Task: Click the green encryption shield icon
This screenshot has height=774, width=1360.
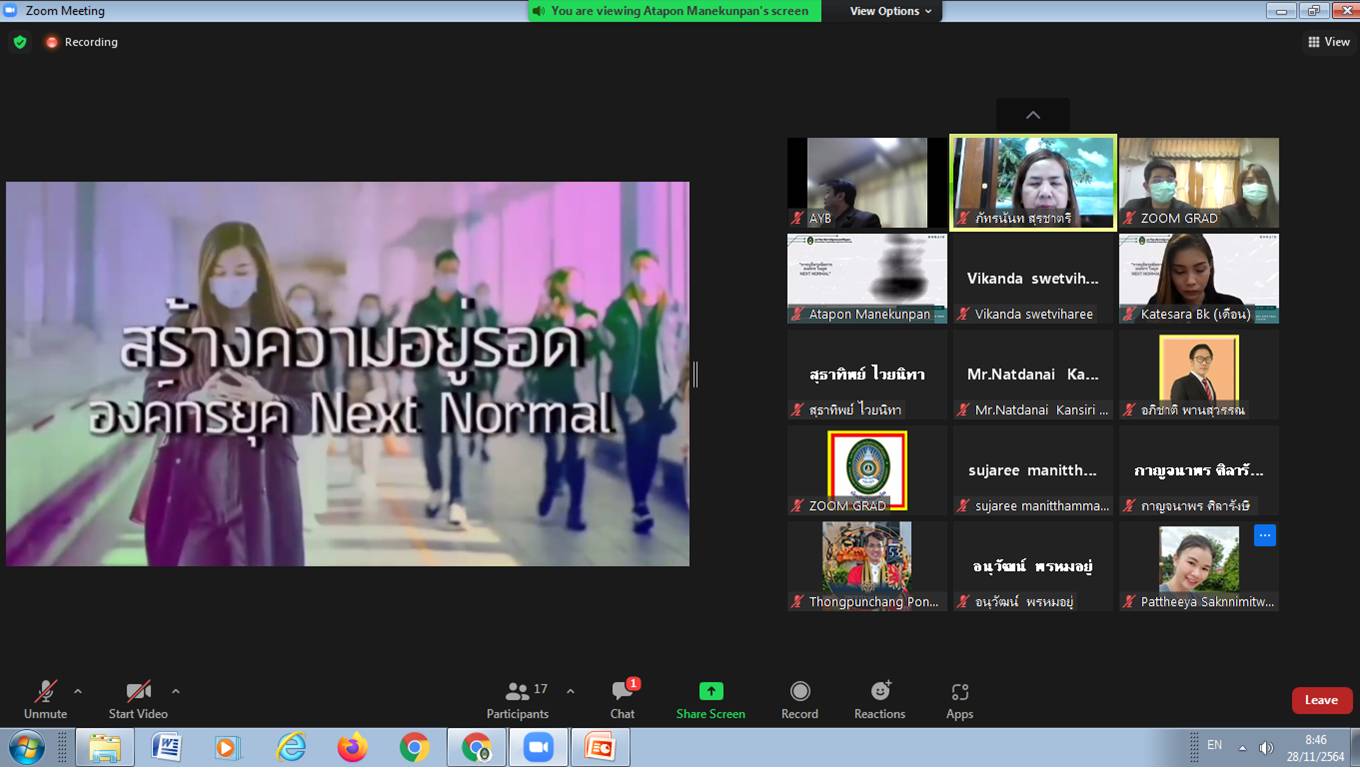Action: (20, 42)
